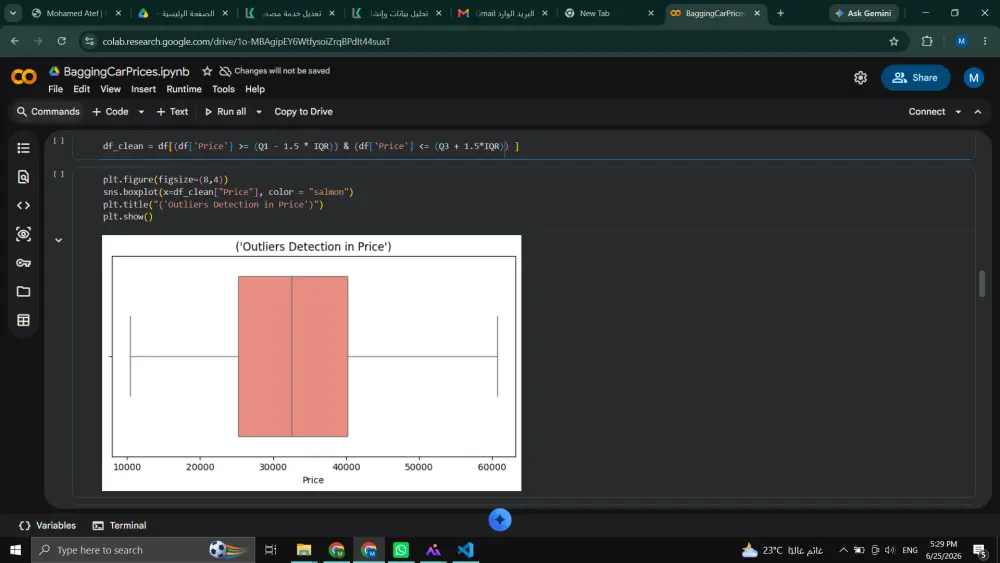The image size is (1000, 563).
Task: Click the Gemini sparkle floating button
Action: coord(500,520)
